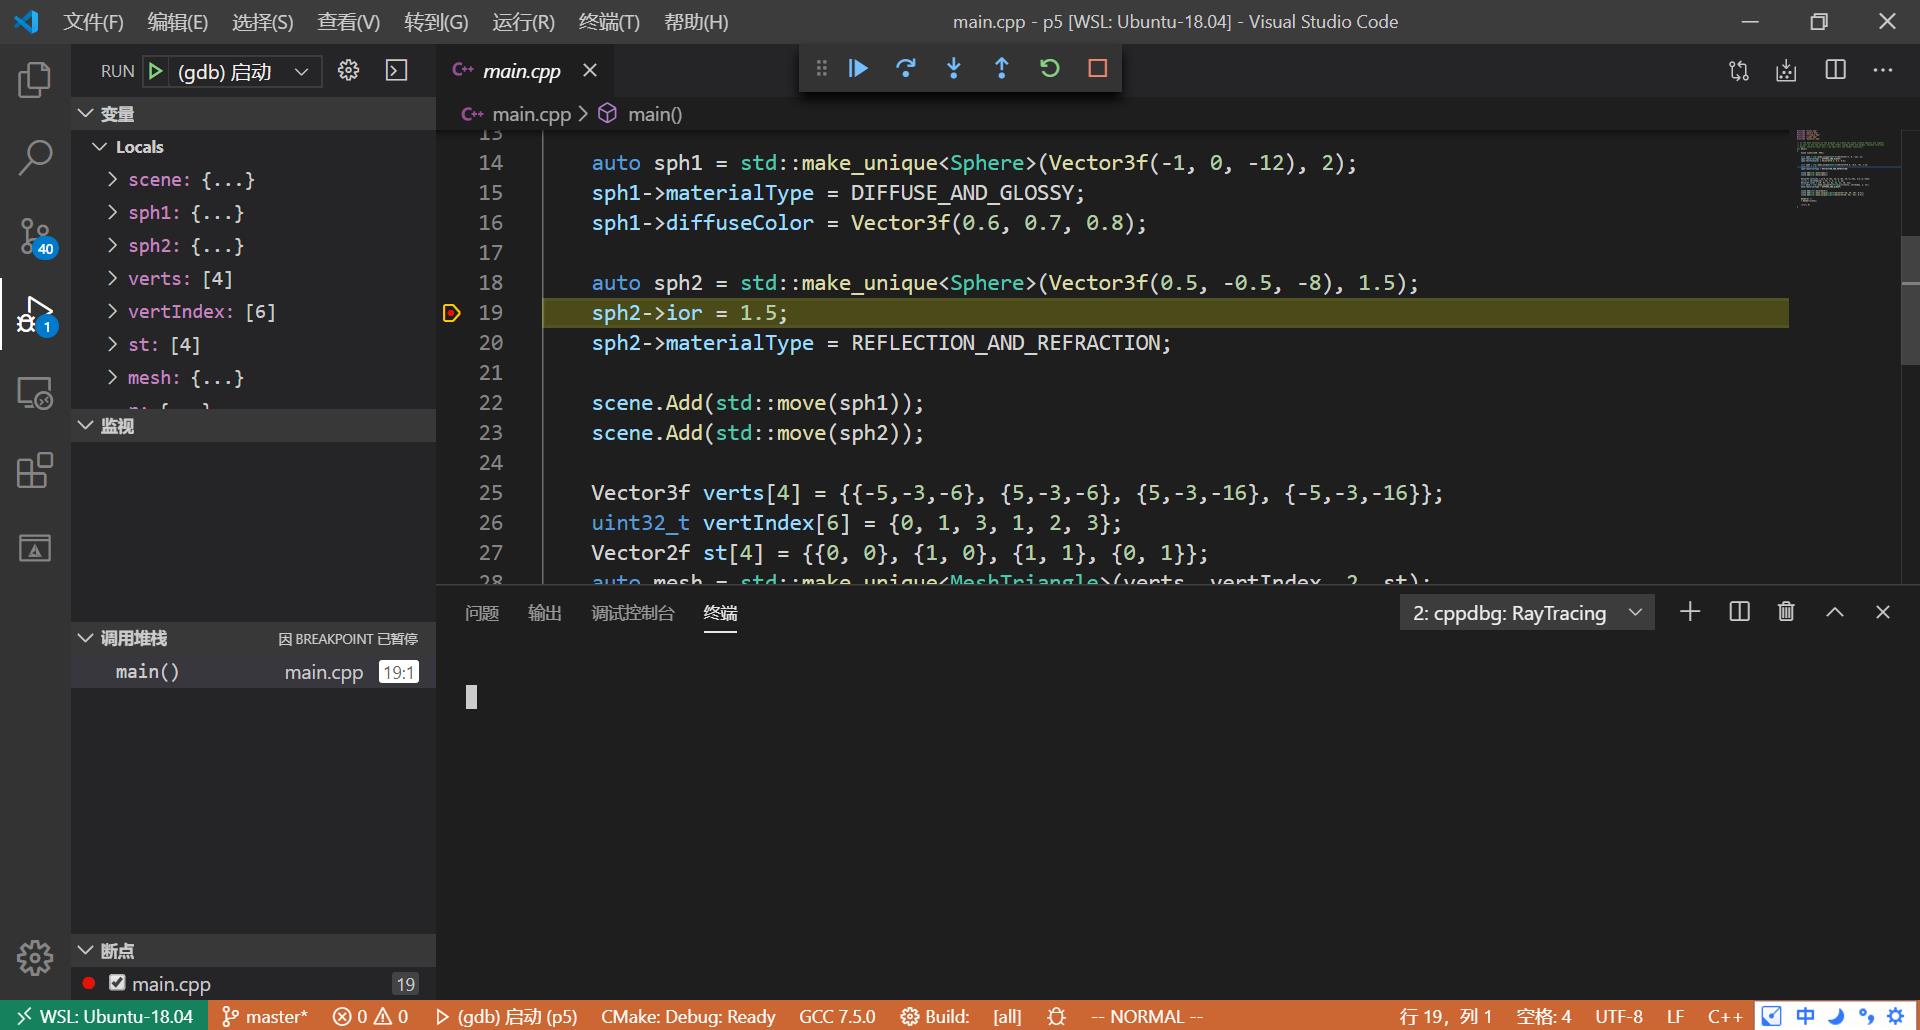1920x1030 pixels.
Task: Expand the st variable
Action: pos(113,344)
